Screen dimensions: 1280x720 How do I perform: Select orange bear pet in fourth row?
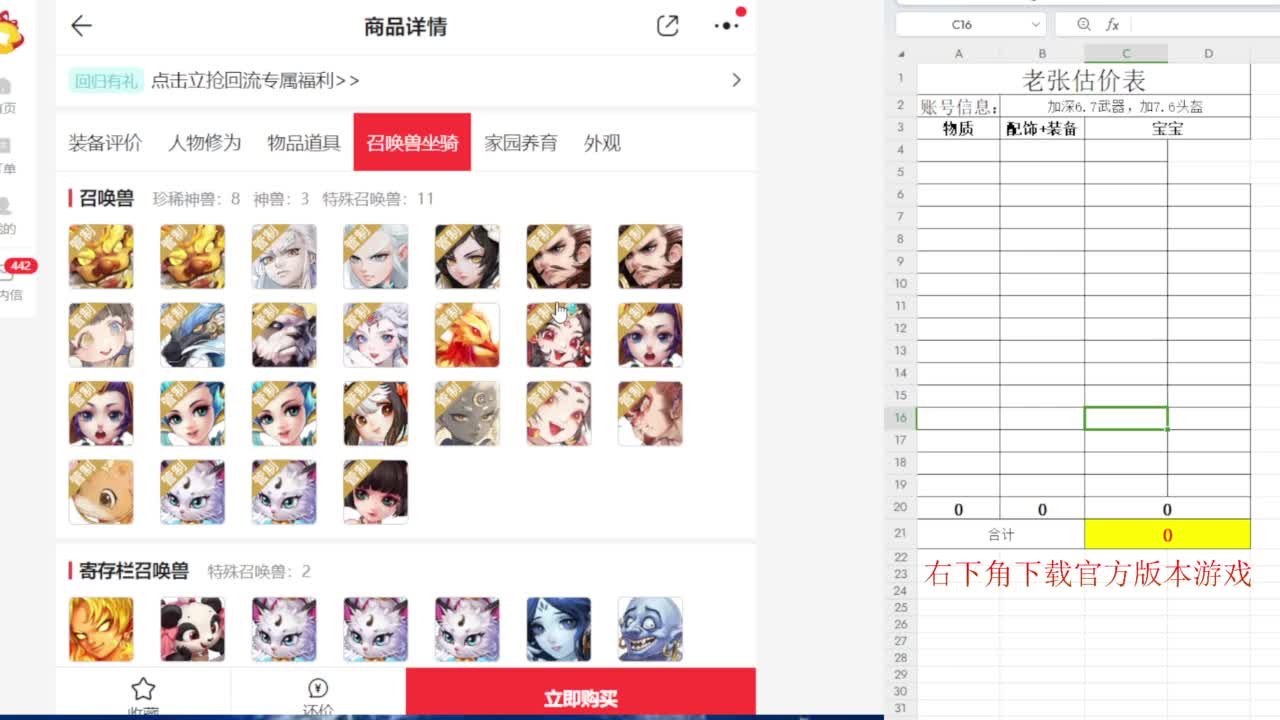pos(101,492)
